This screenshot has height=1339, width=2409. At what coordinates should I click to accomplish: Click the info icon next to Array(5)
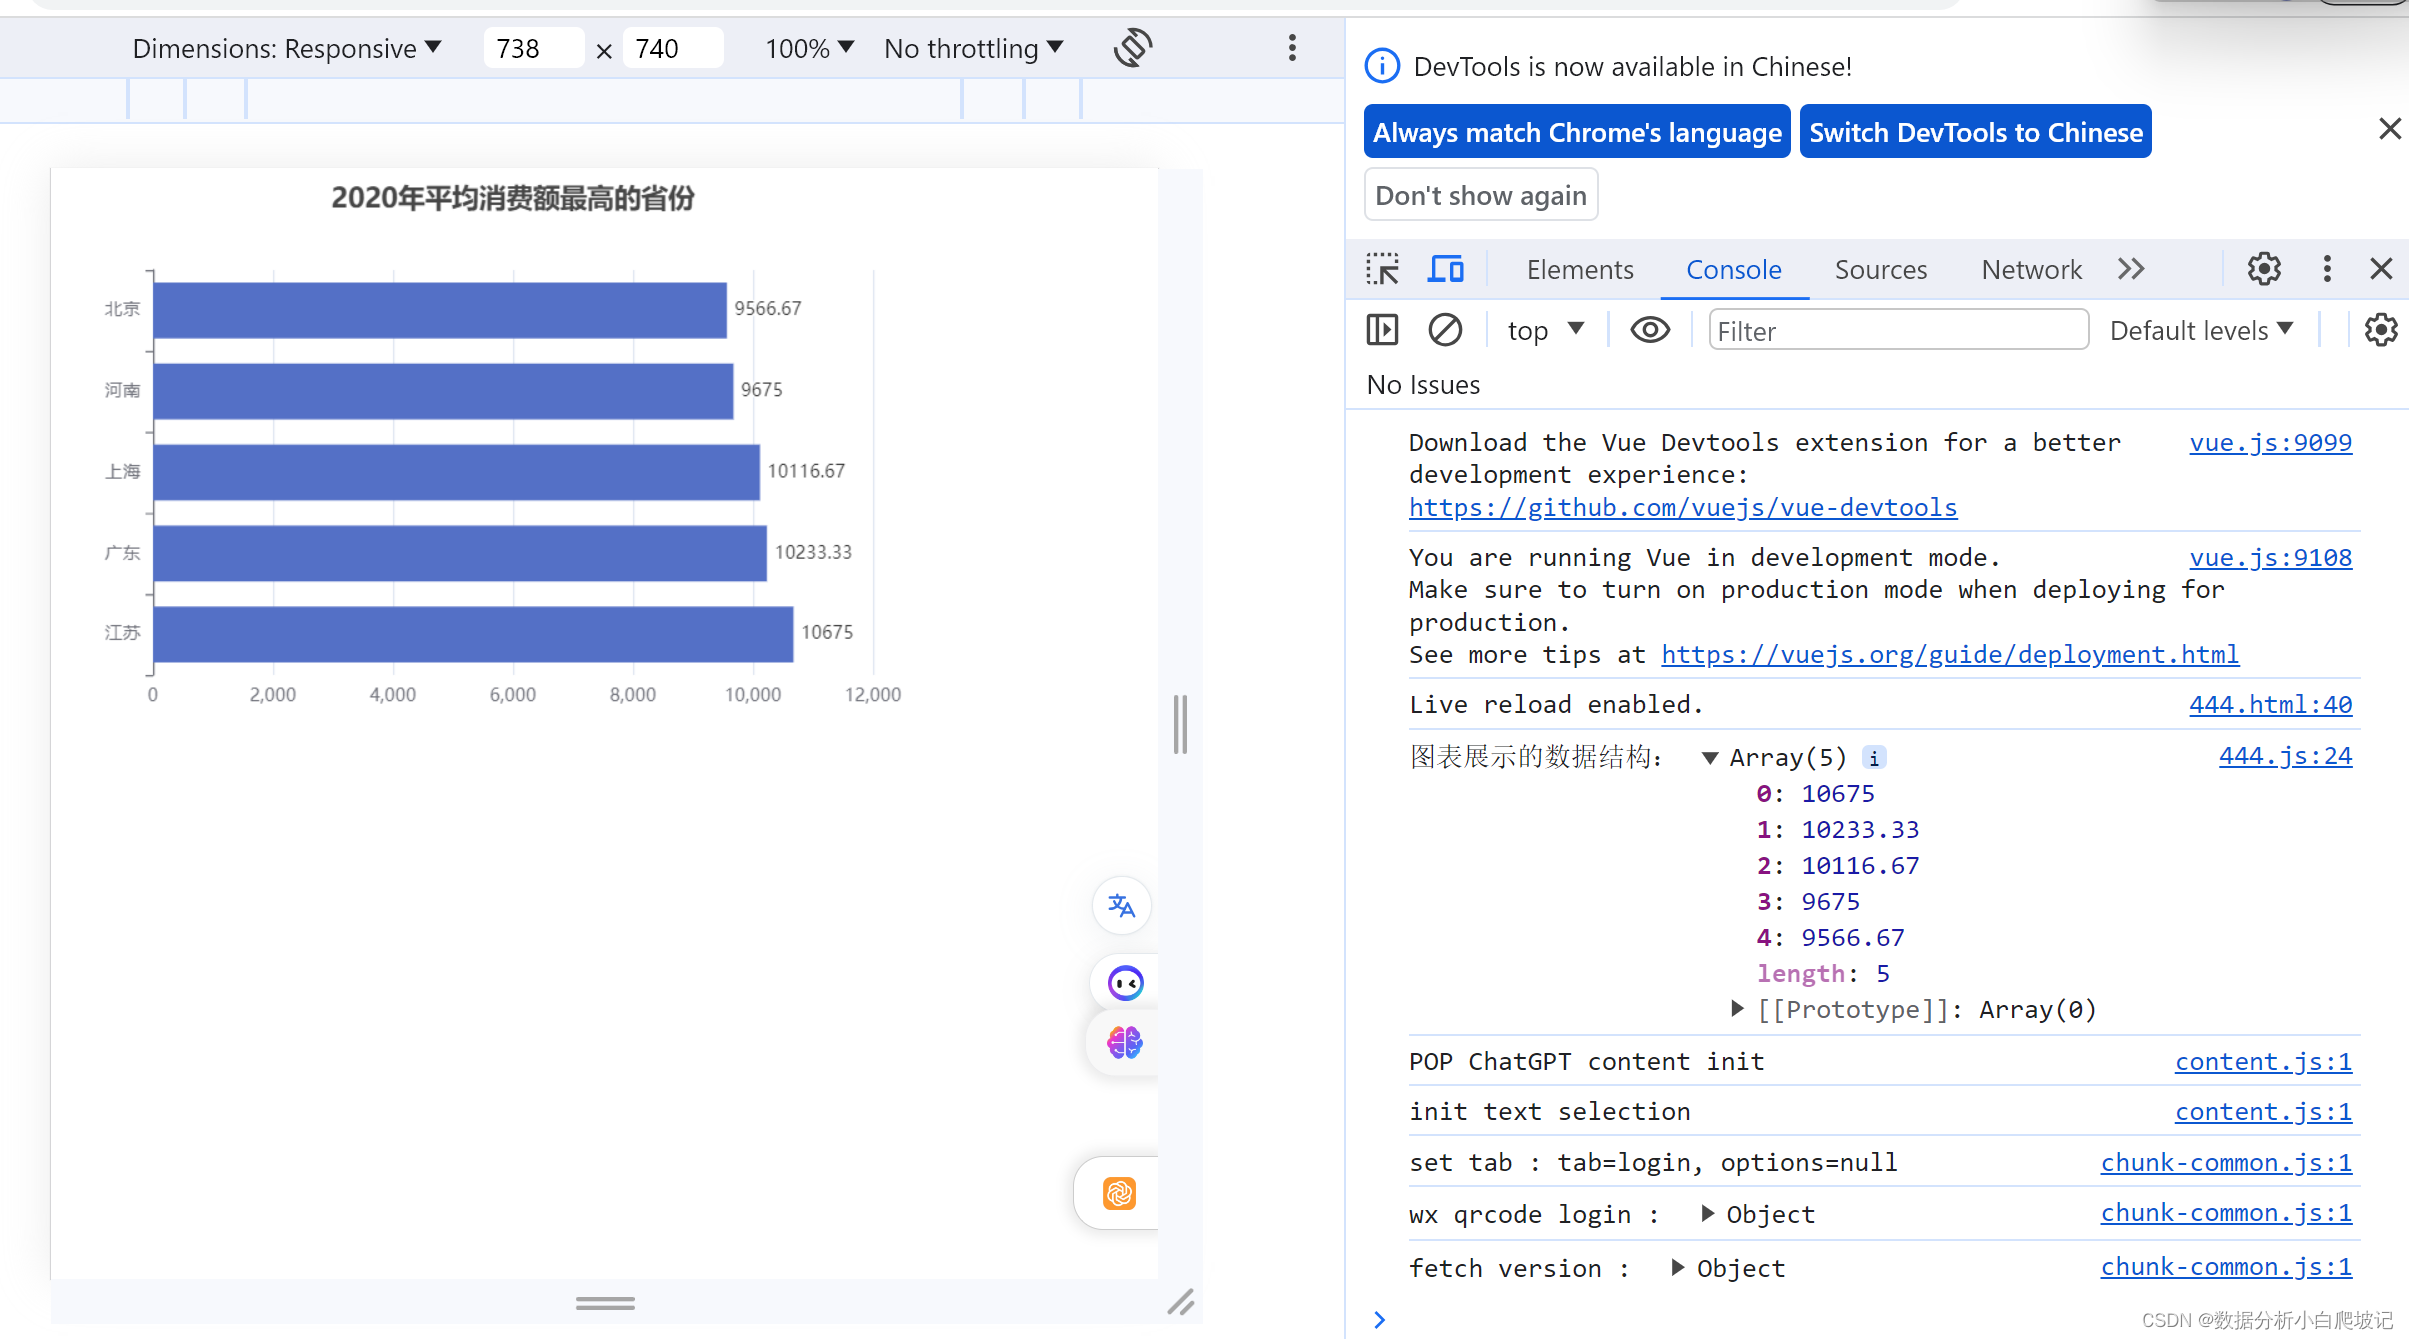click(1874, 758)
